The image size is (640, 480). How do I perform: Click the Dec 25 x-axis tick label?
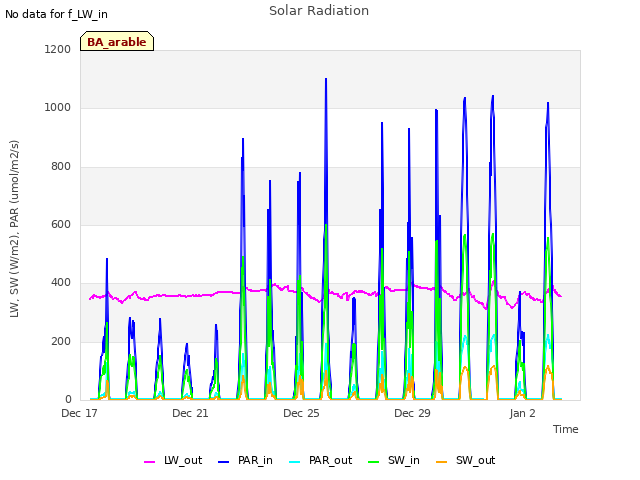tap(301, 413)
